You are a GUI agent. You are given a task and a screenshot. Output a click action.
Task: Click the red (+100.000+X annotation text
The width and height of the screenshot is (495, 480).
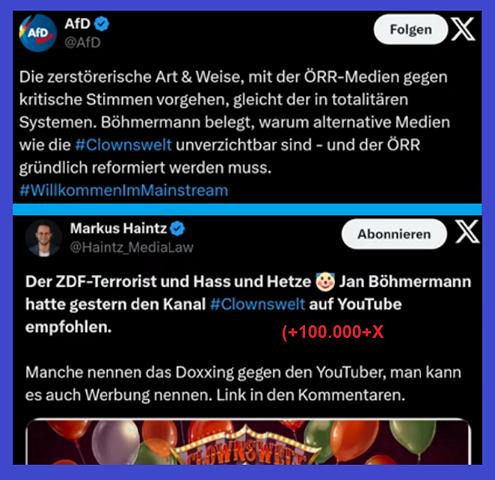pos(333,332)
